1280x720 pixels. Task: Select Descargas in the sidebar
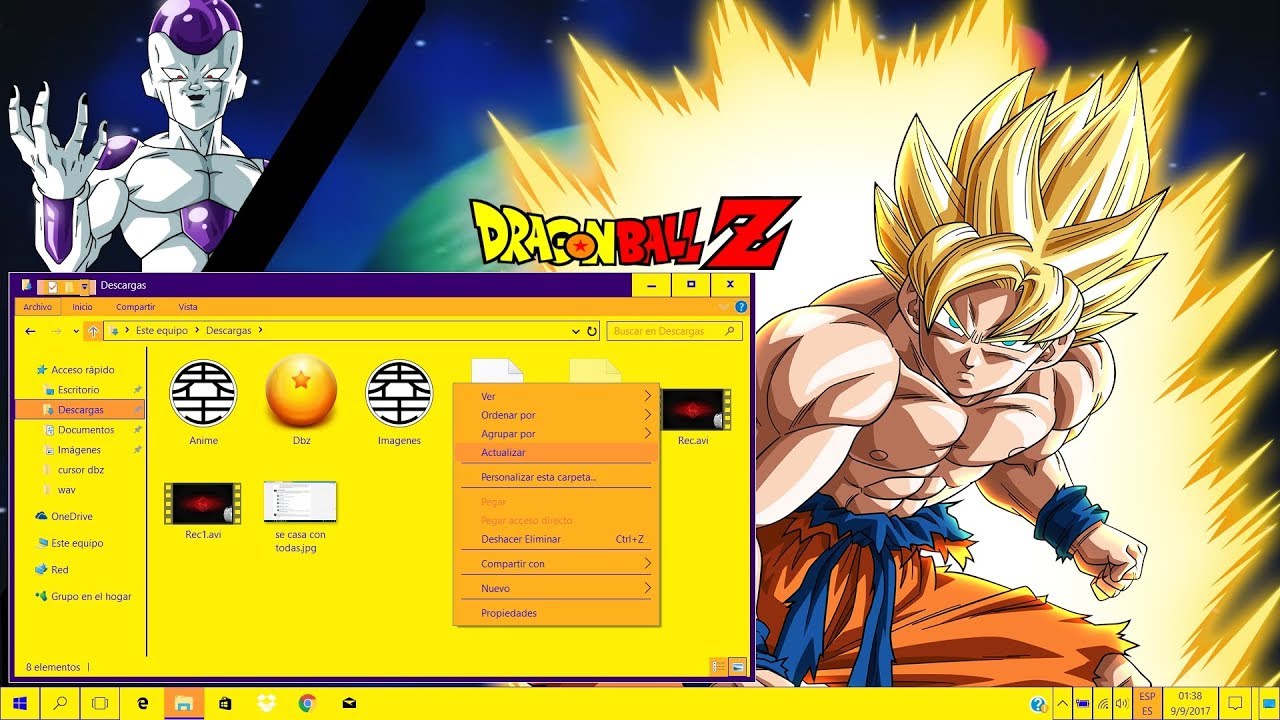[x=80, y=410]
